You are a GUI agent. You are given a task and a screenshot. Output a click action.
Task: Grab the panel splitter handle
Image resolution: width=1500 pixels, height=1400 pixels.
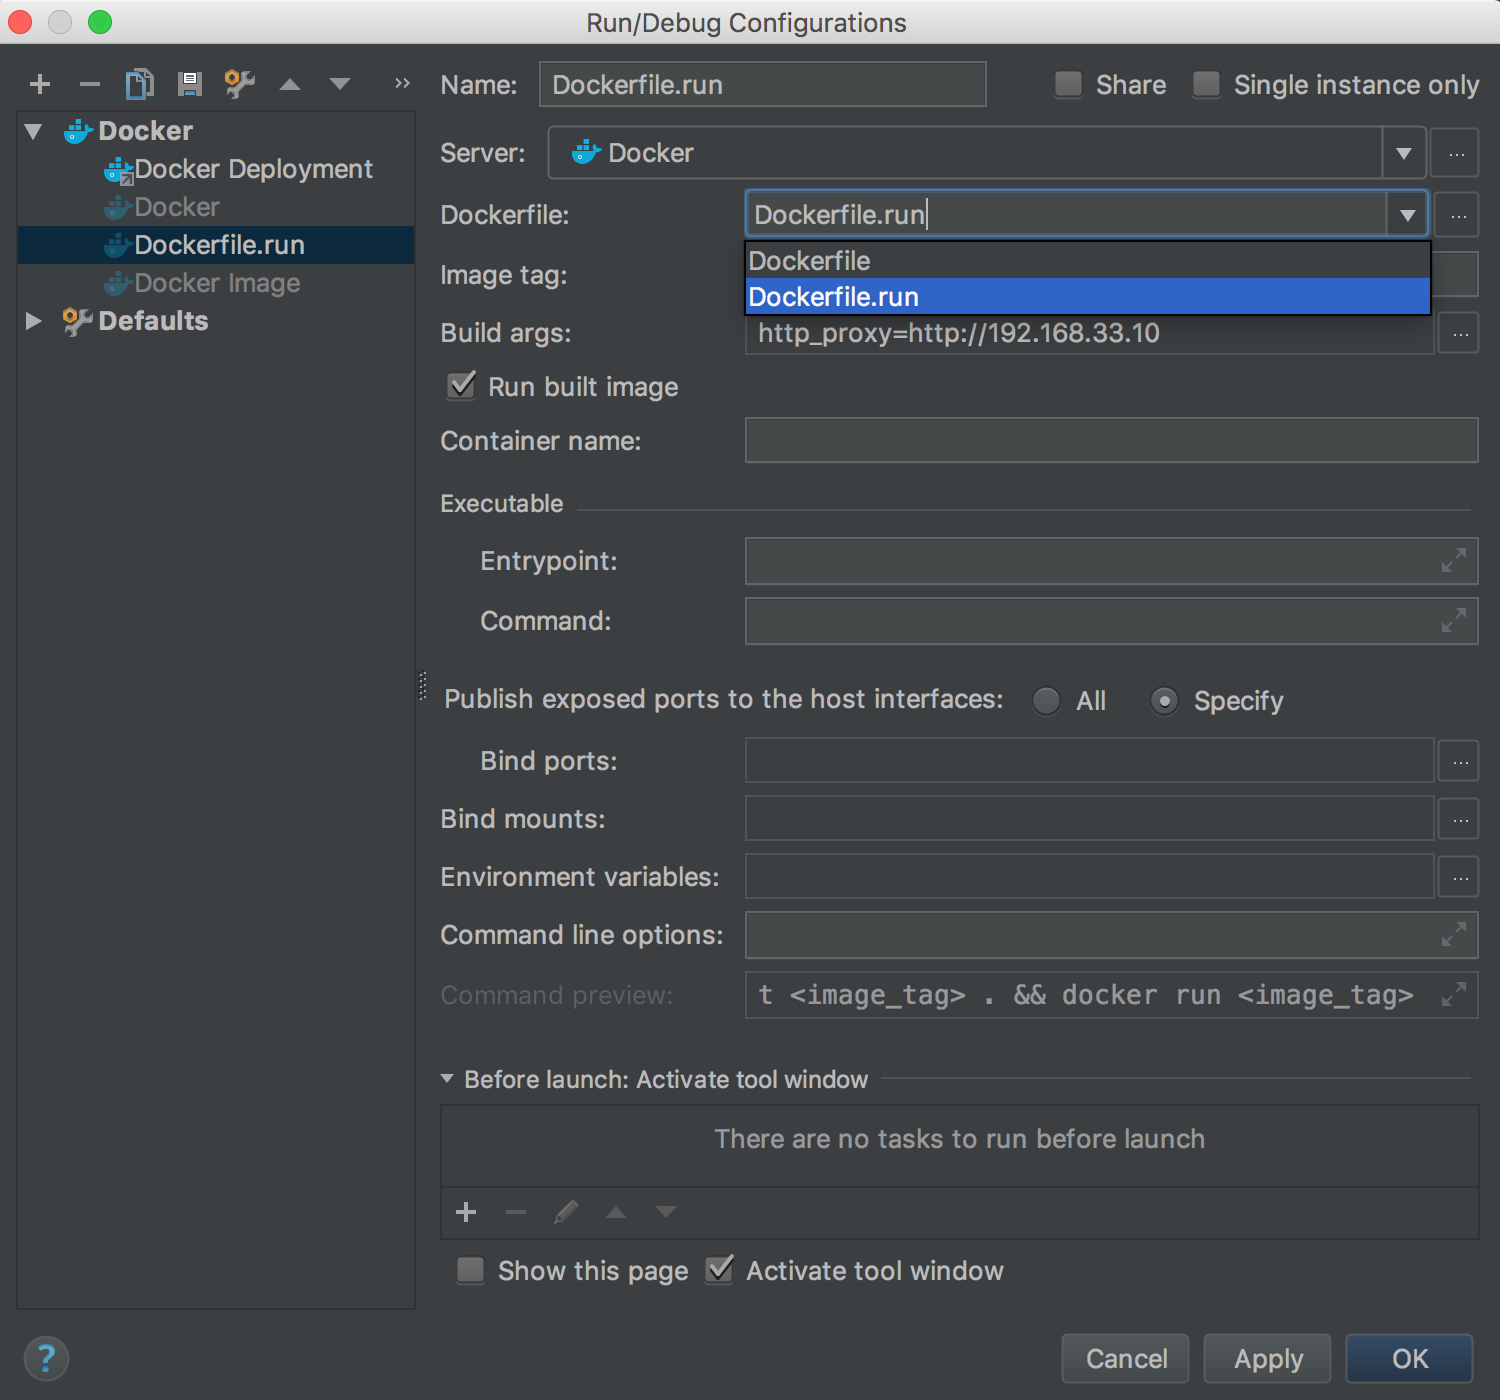point(423,686)
